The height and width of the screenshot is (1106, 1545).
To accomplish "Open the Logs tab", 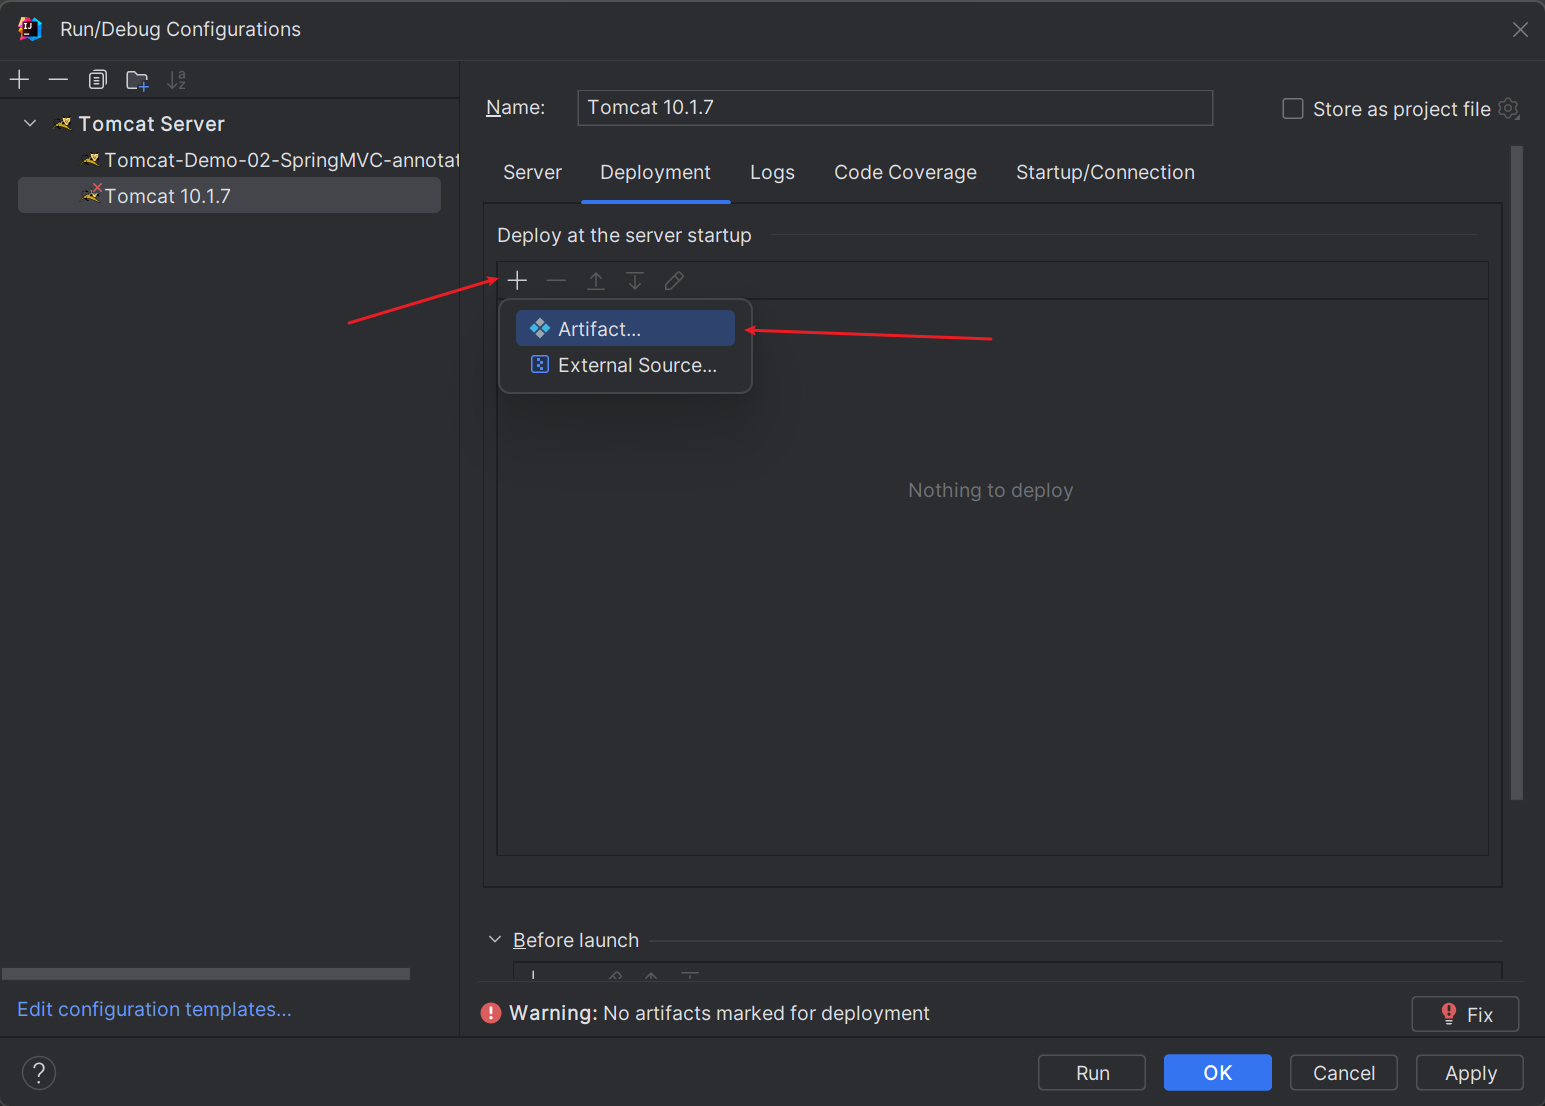I will (x=772, y=172).
